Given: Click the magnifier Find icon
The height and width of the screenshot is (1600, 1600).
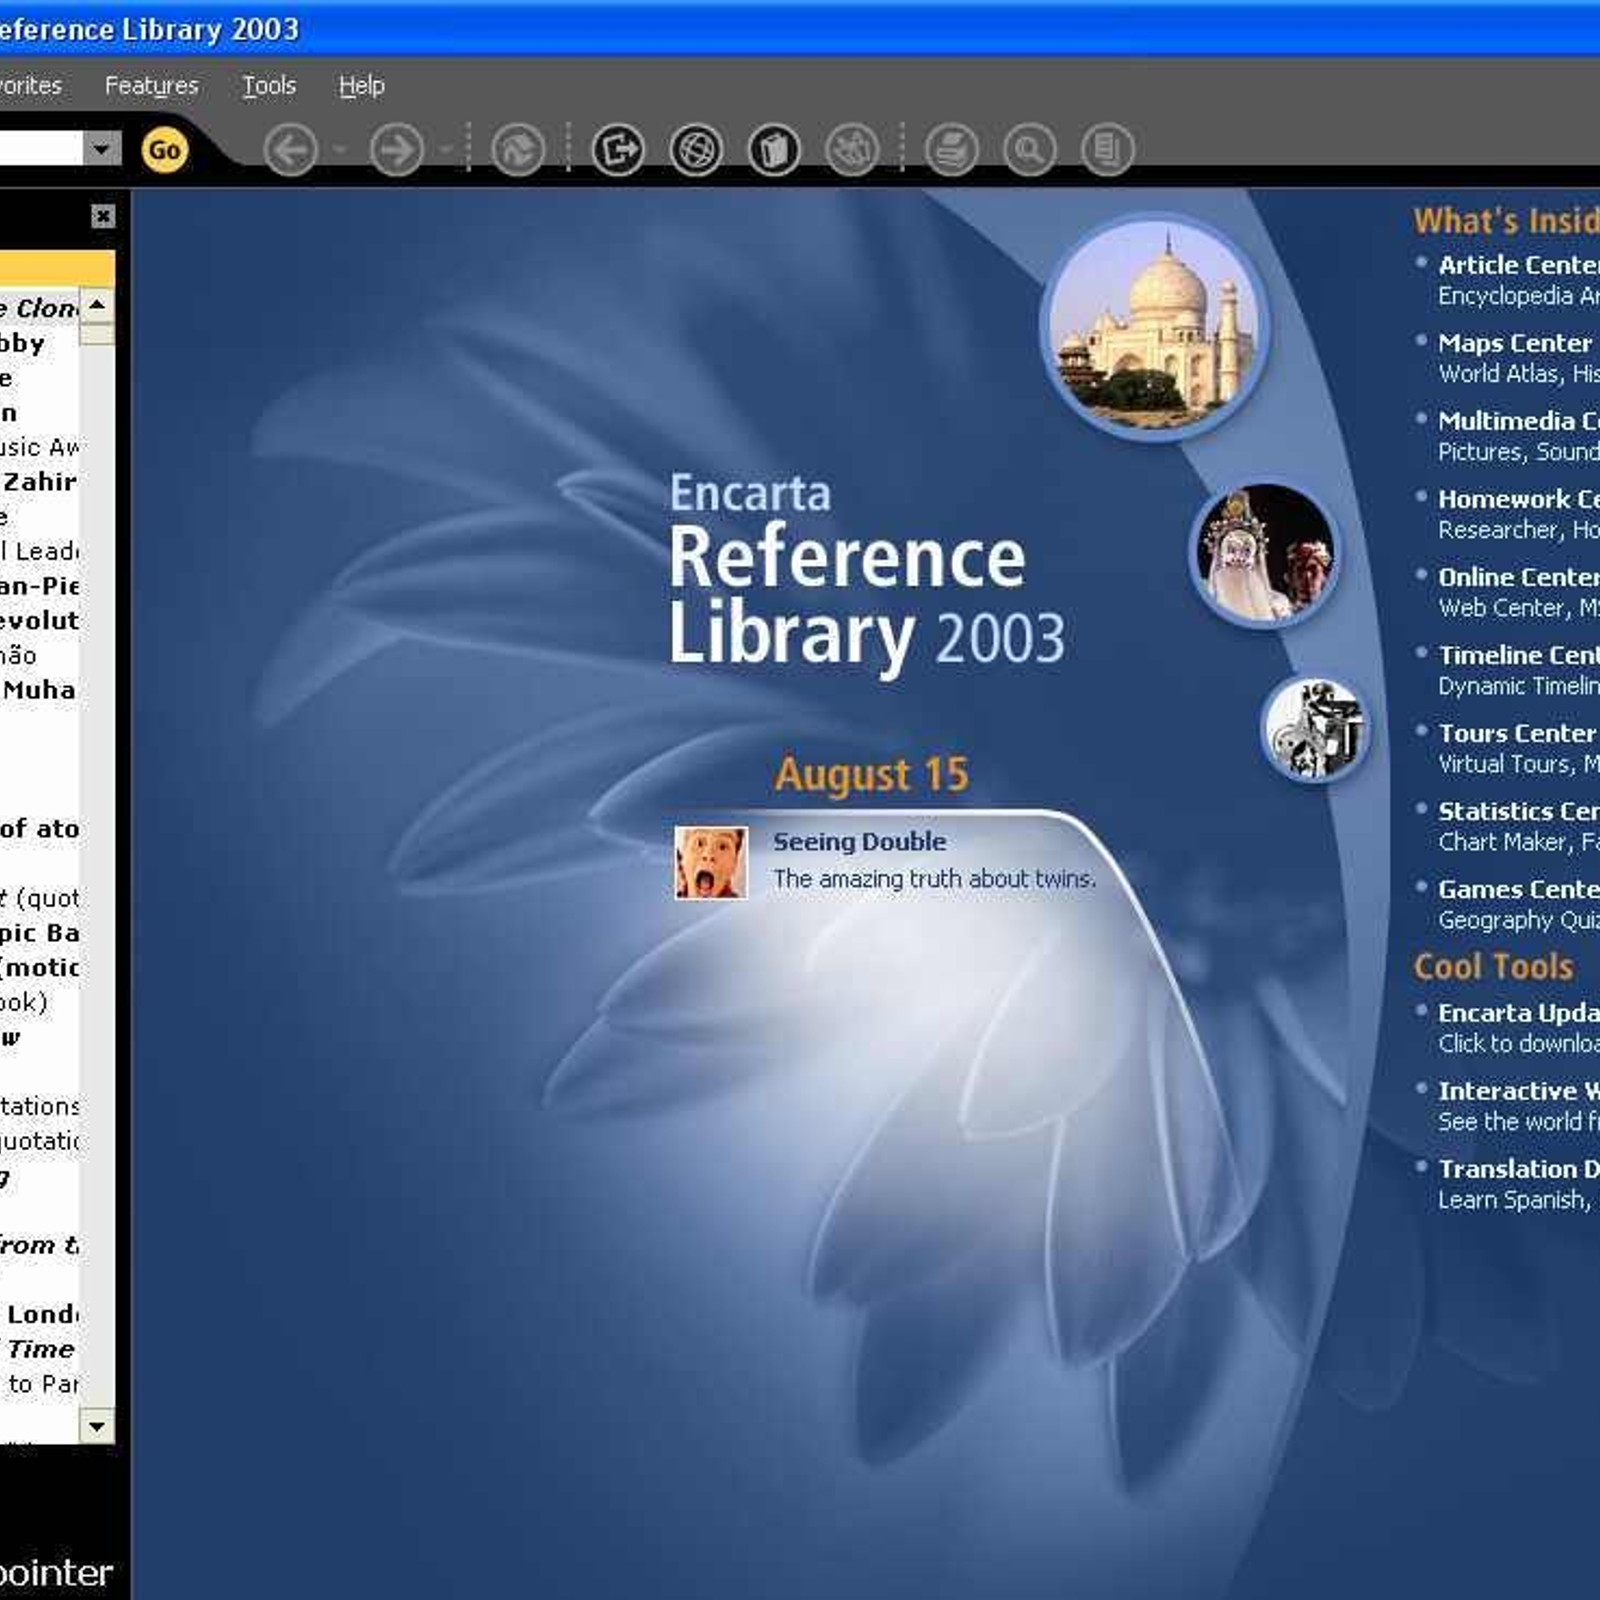Looking at the screenshot, I should [1030, 150].
